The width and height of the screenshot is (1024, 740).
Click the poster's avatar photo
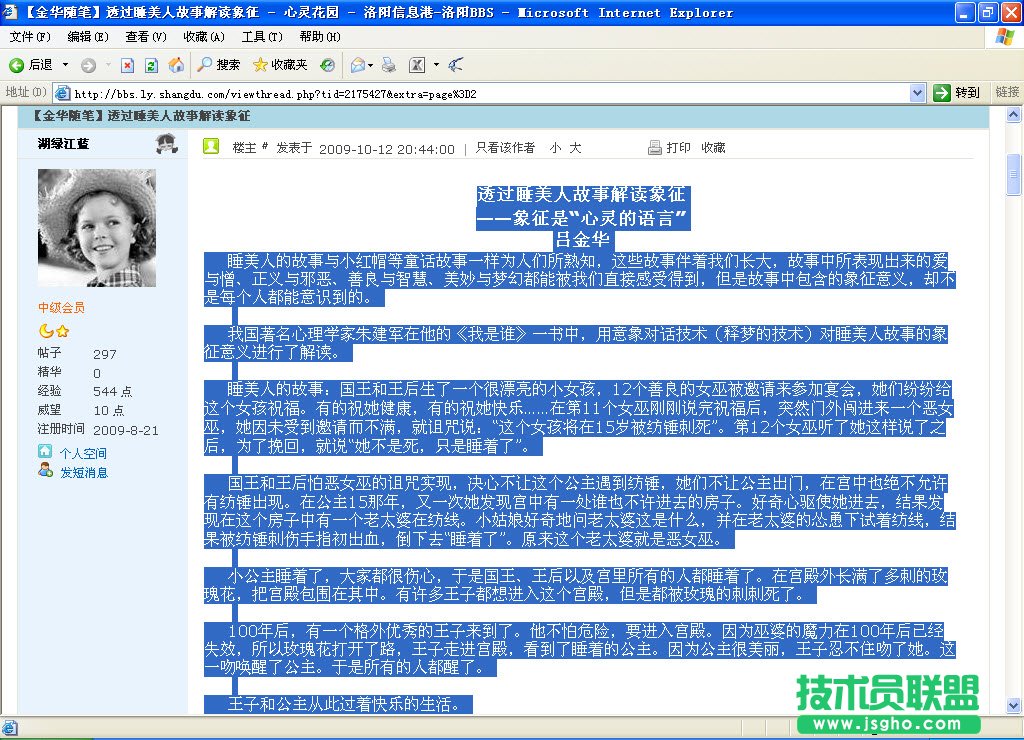coord(97,227)
